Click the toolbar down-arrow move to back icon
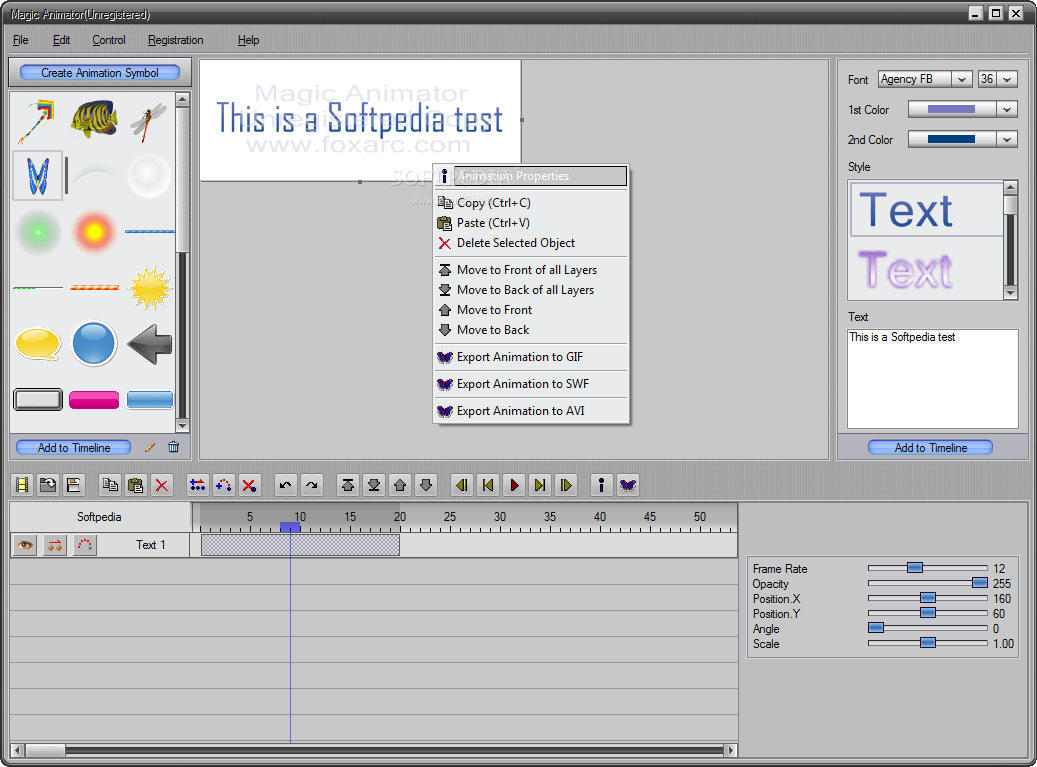The width and height of the screenshot is (1037, 767). coord(425,485)
